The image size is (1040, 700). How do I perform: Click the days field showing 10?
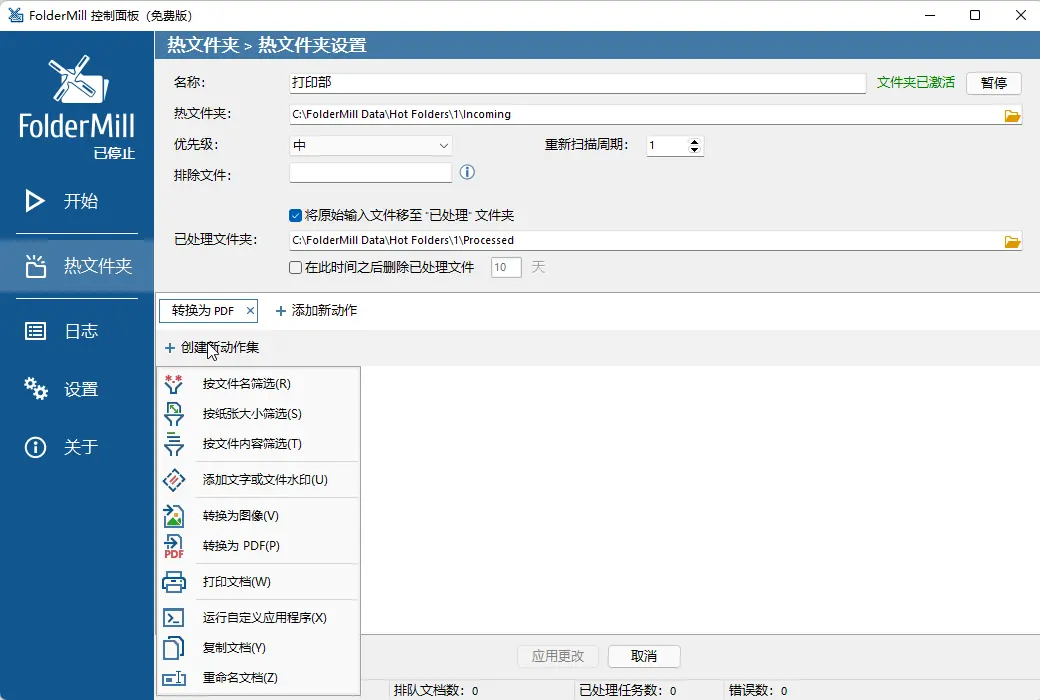click(x=506, y=267)
